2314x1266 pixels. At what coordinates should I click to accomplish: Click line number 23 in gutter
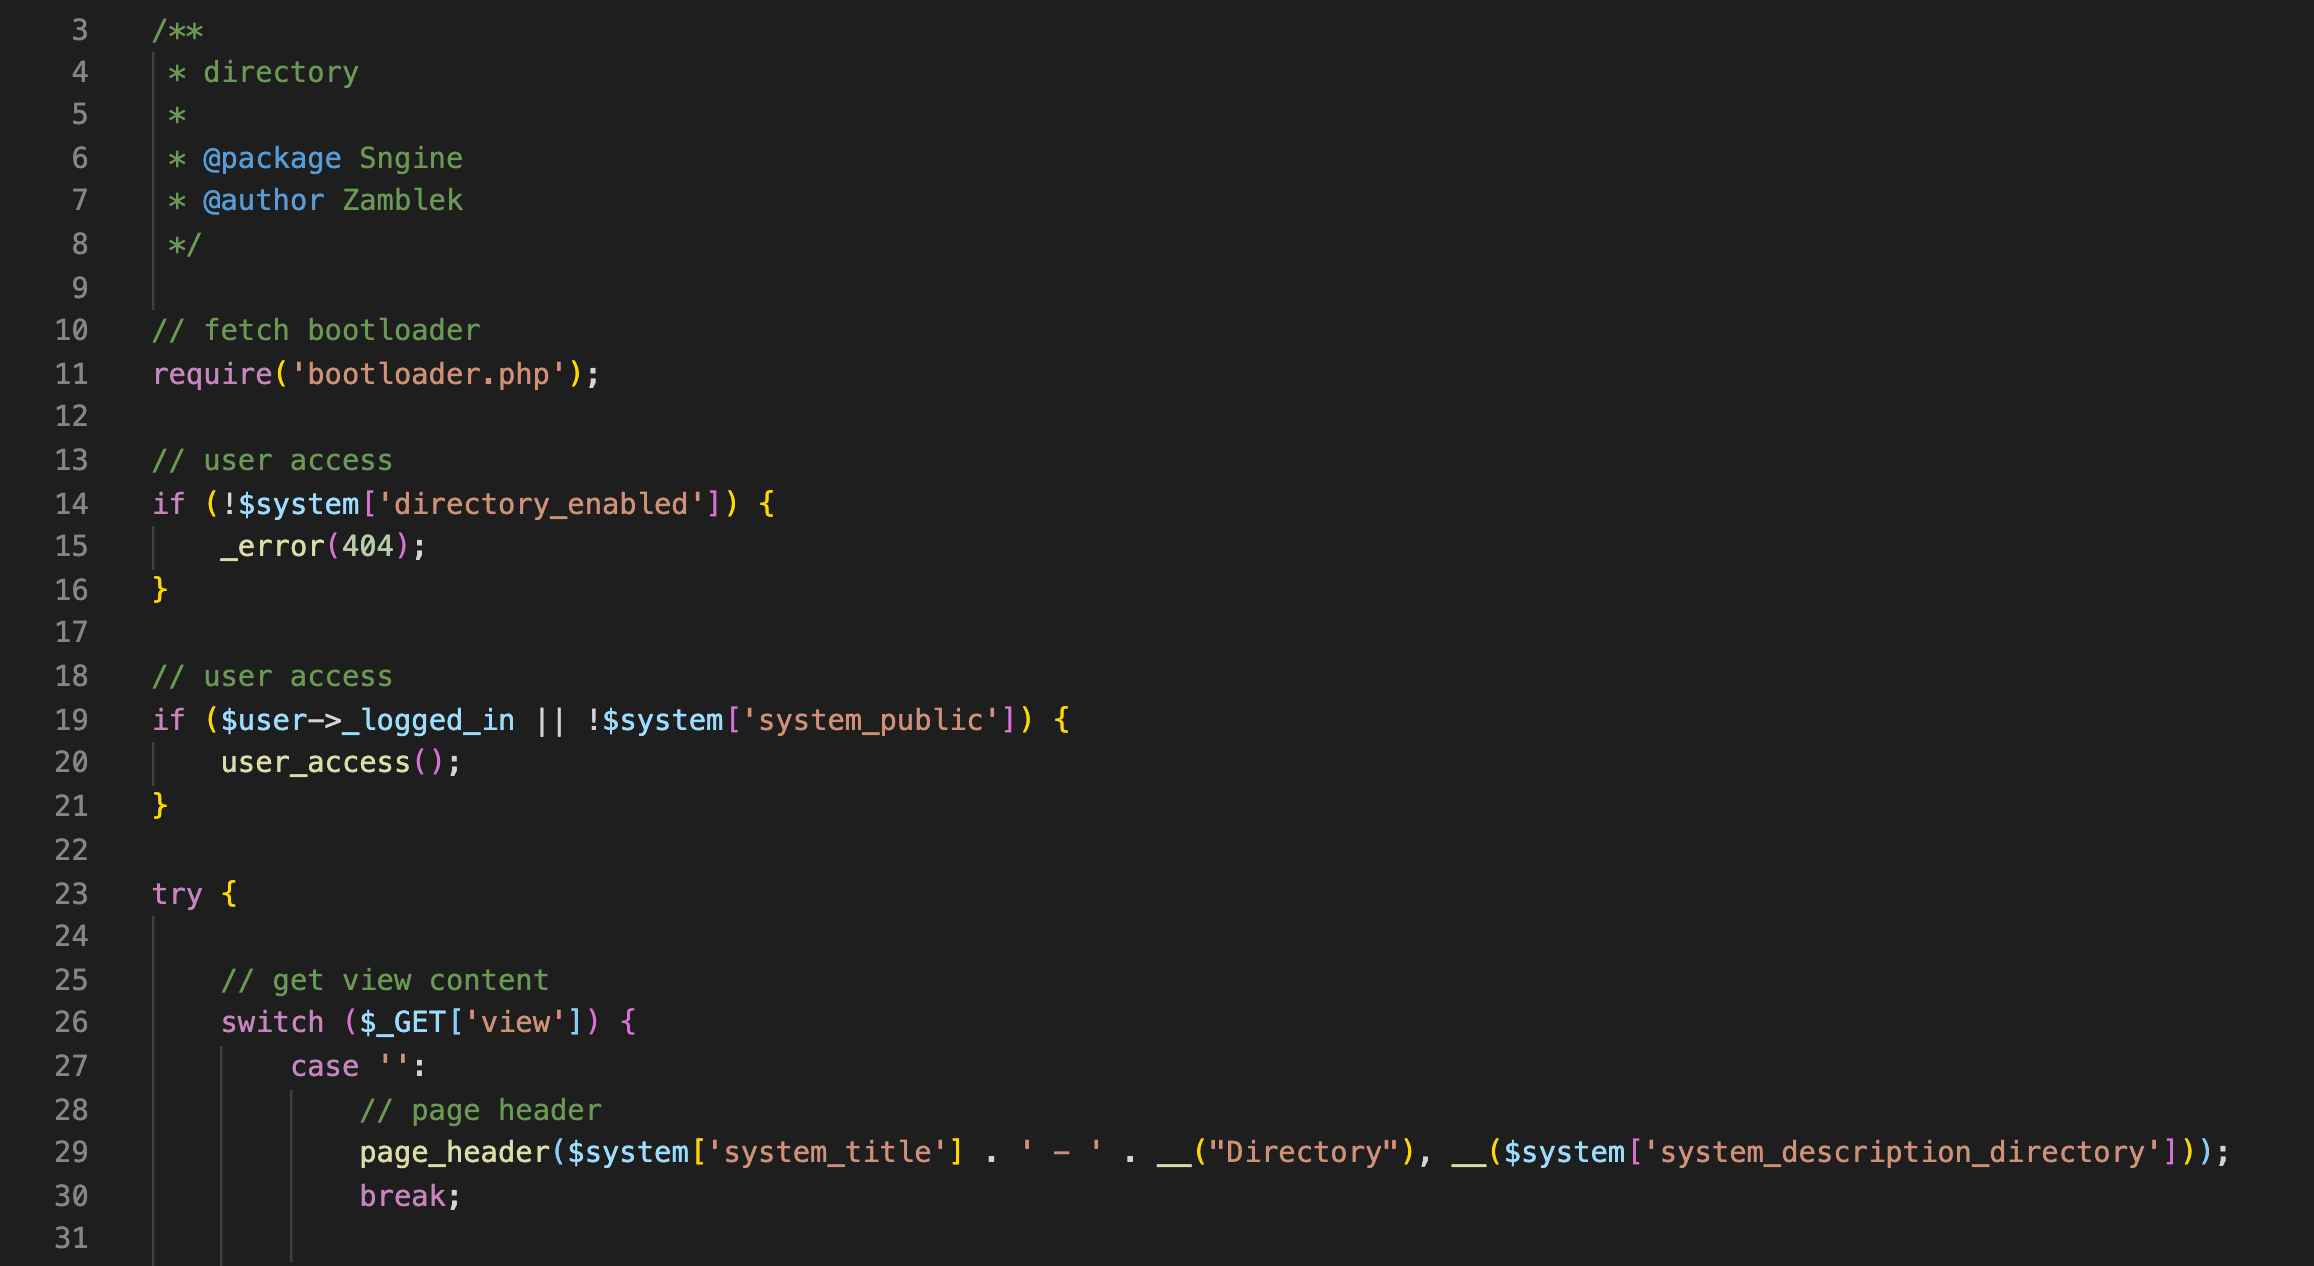[71, 894]
